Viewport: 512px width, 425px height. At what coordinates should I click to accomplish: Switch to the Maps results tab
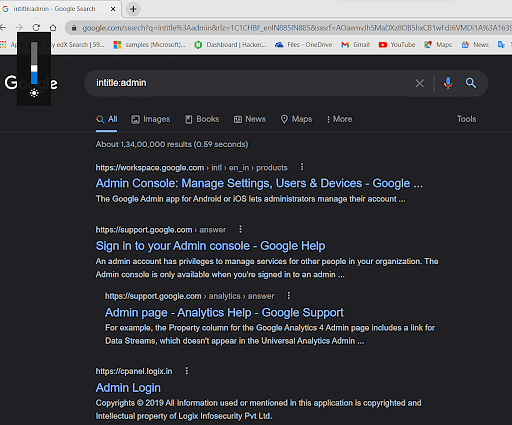[296, 119]
